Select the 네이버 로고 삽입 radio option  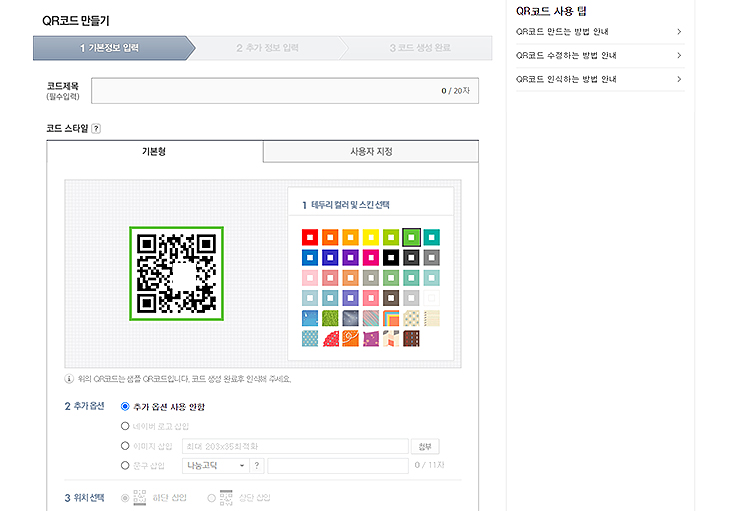click(x=125, y=426)
